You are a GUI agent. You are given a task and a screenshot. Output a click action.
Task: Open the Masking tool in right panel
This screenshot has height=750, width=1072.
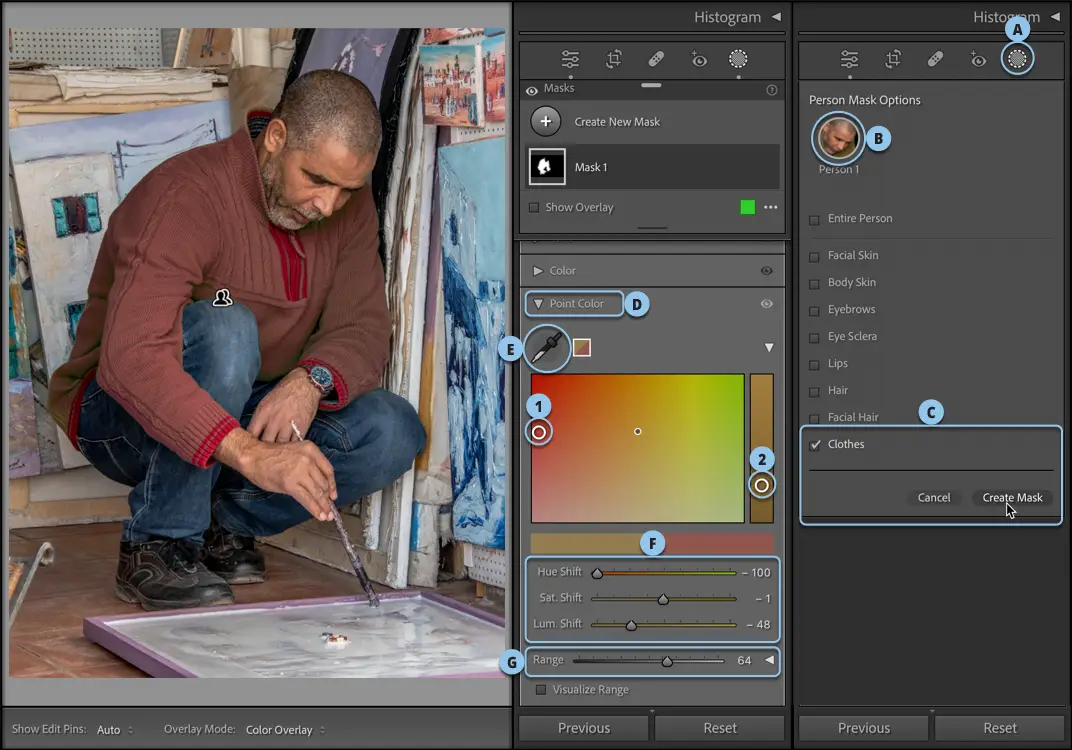tap(1017, 59)
